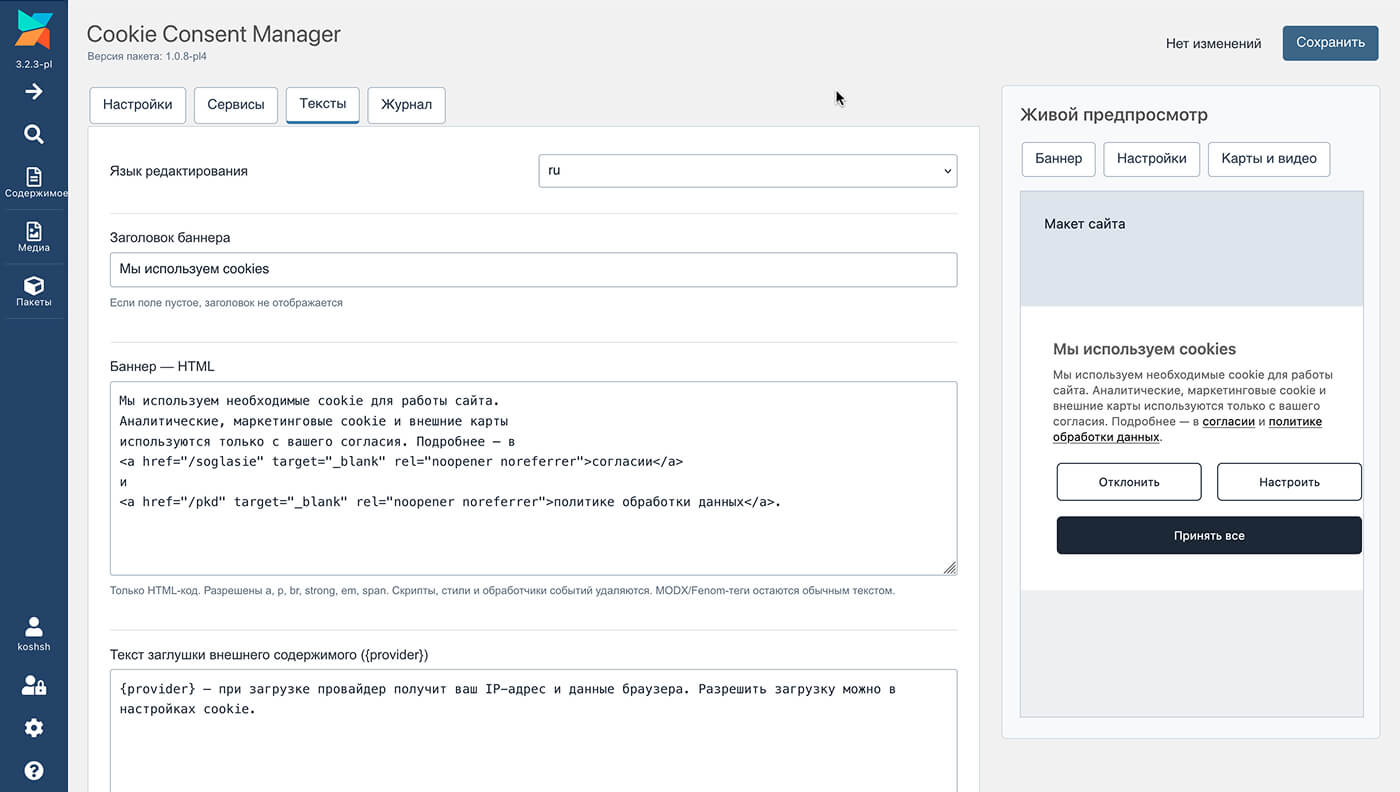Click Принять все in preview banner
The width and height of the screenshot is (1400, 792).
point(1209,535)
